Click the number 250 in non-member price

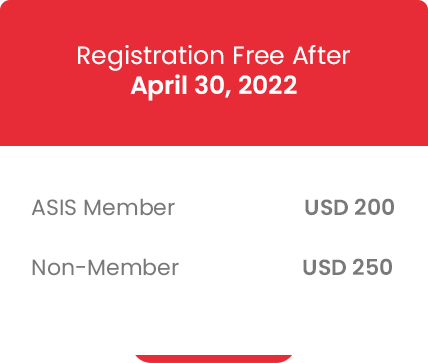tap(372, 267)
